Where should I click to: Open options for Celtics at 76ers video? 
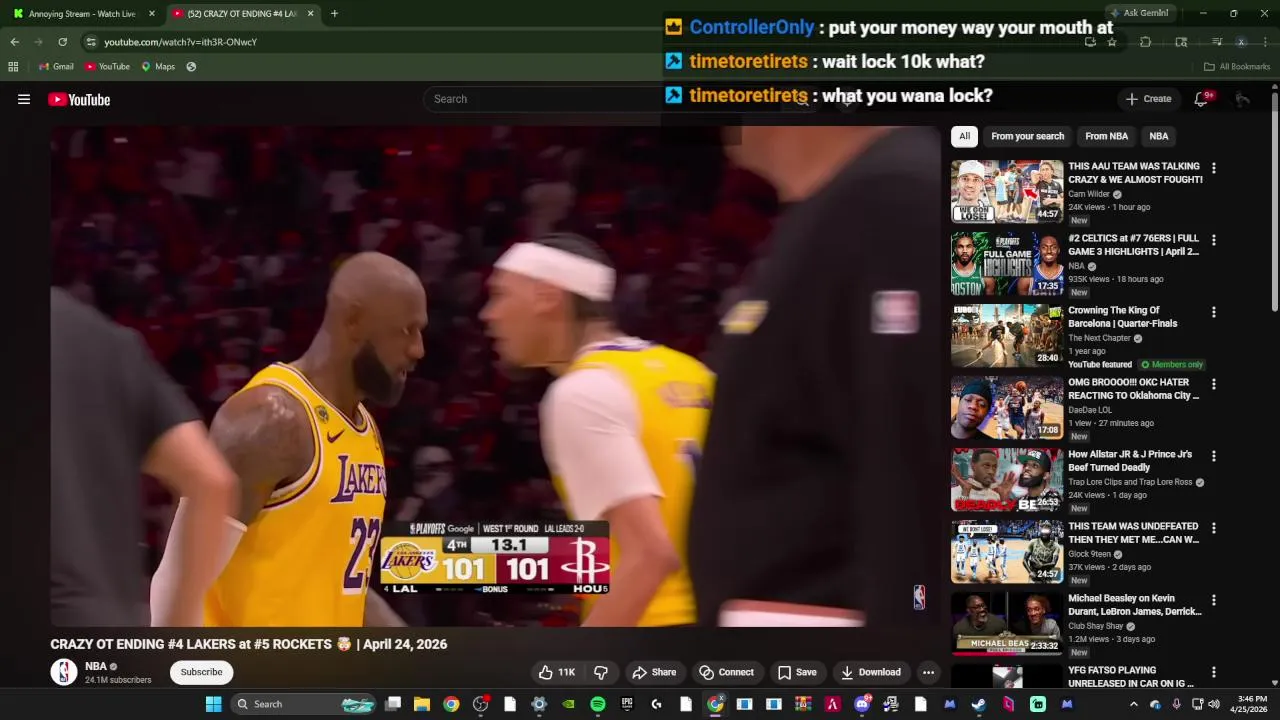(1213, 240)
